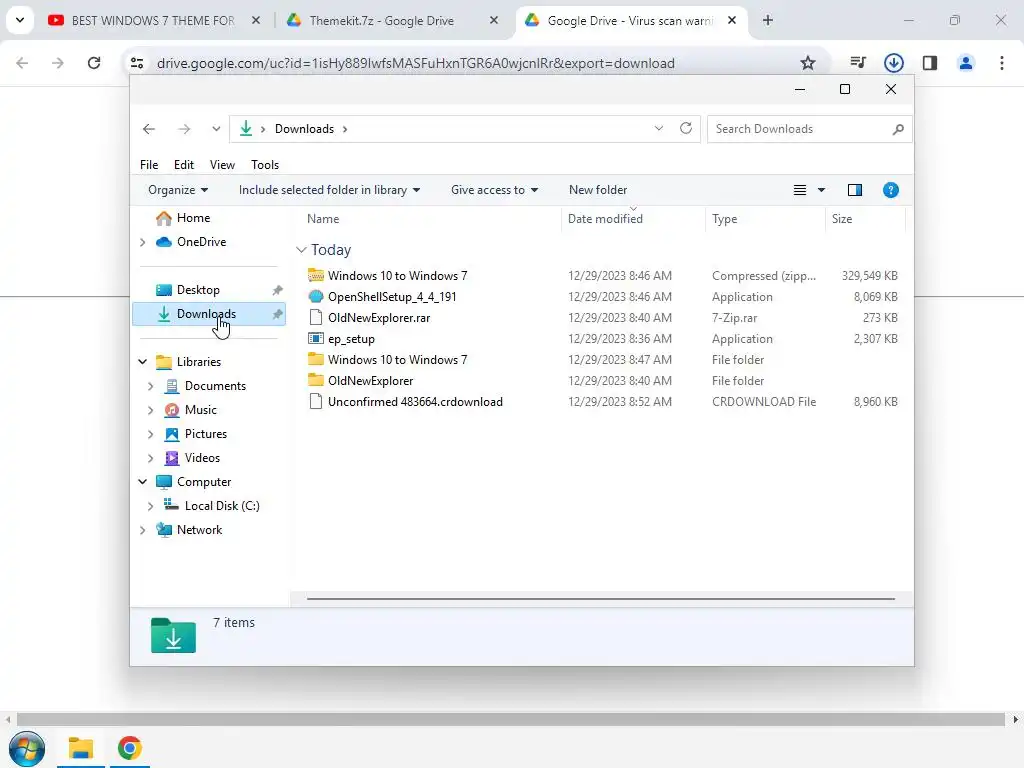Open the view options dropdown arrow
The height and width of the screenshot is (768, 1024).
coord(822,190)
